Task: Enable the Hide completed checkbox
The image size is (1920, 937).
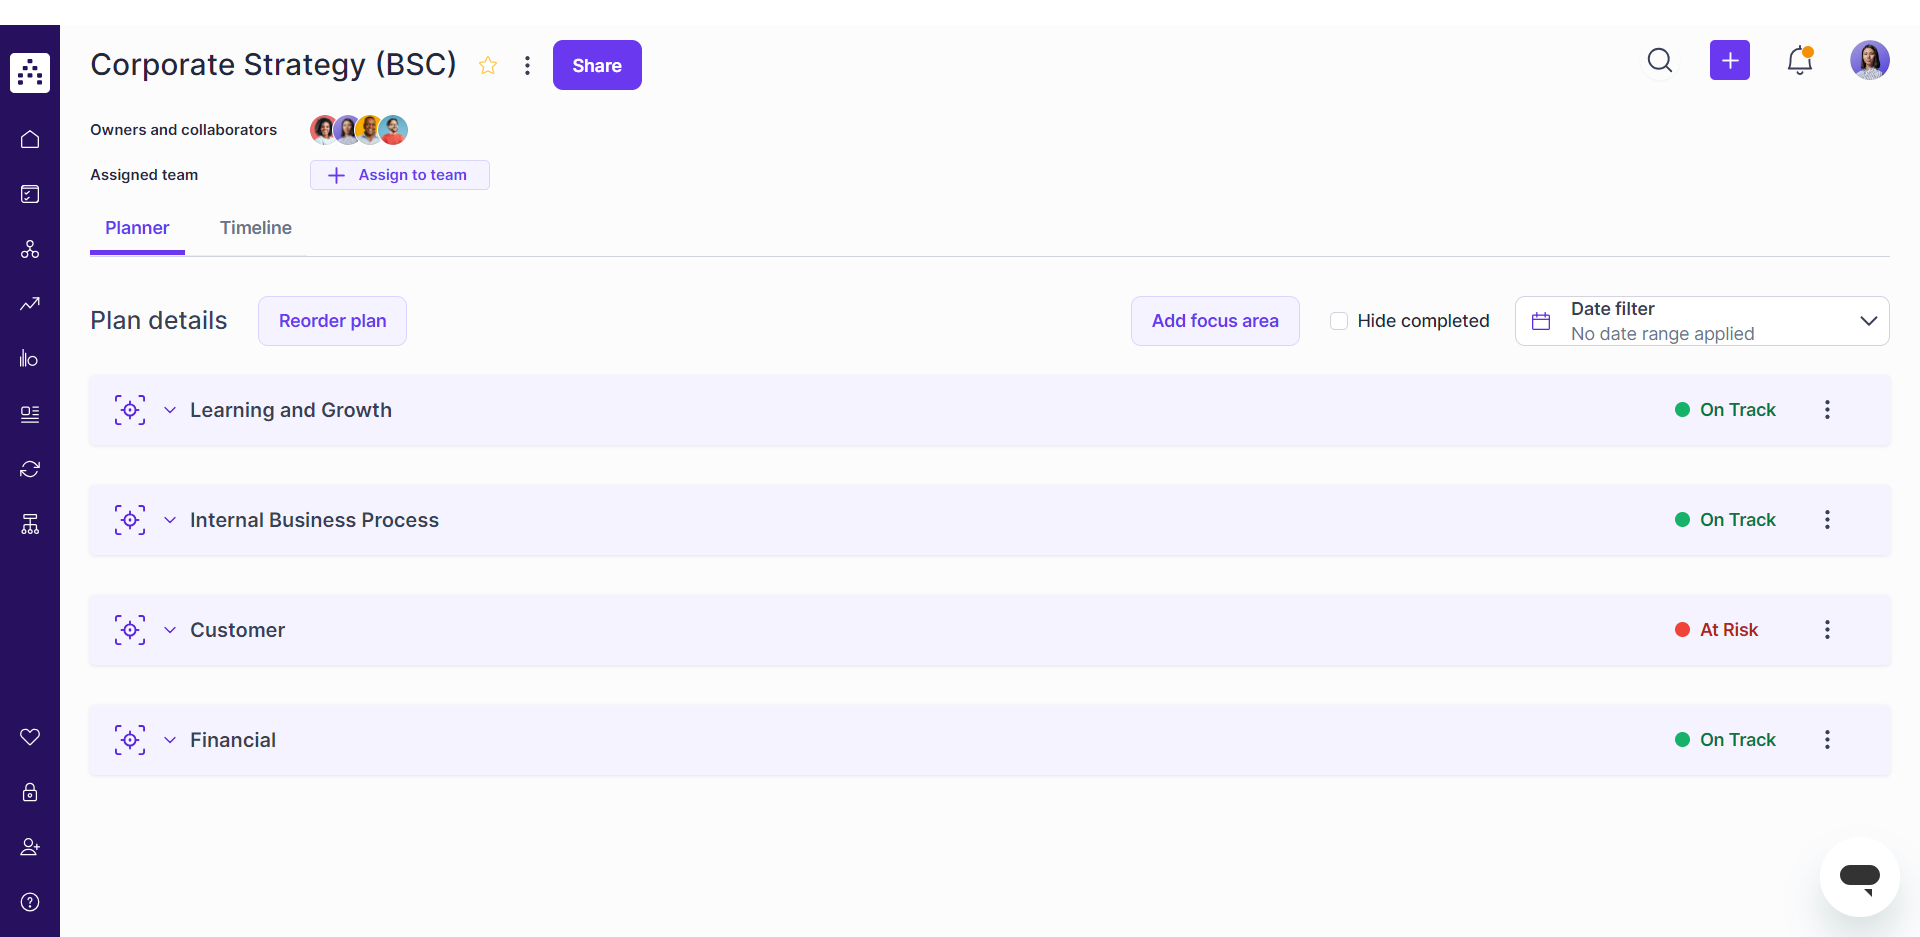Action: (1339, 321)
